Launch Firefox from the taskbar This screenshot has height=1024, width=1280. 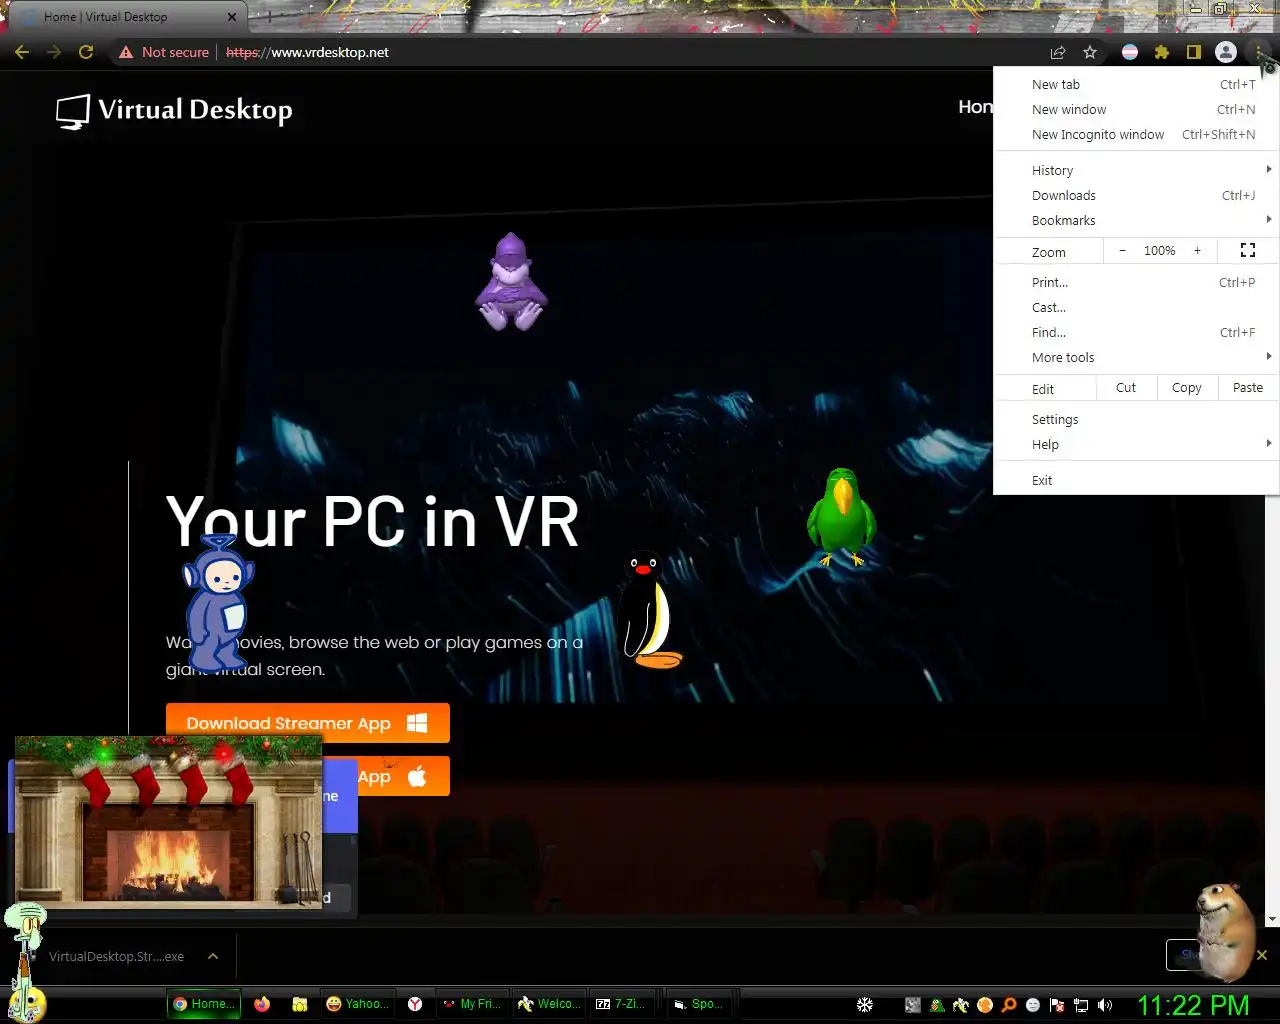point(262,1004)
